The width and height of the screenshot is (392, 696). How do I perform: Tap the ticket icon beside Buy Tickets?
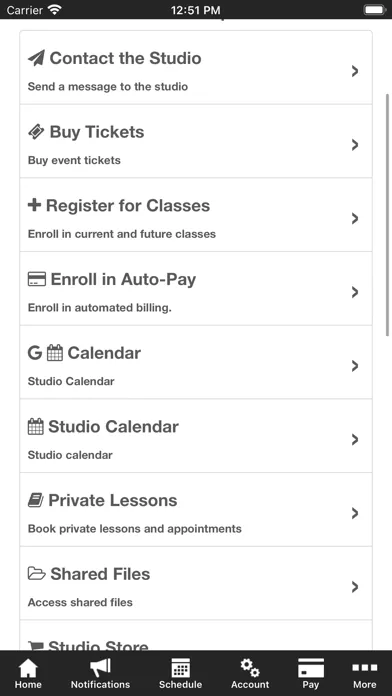[x=36, y=132]
